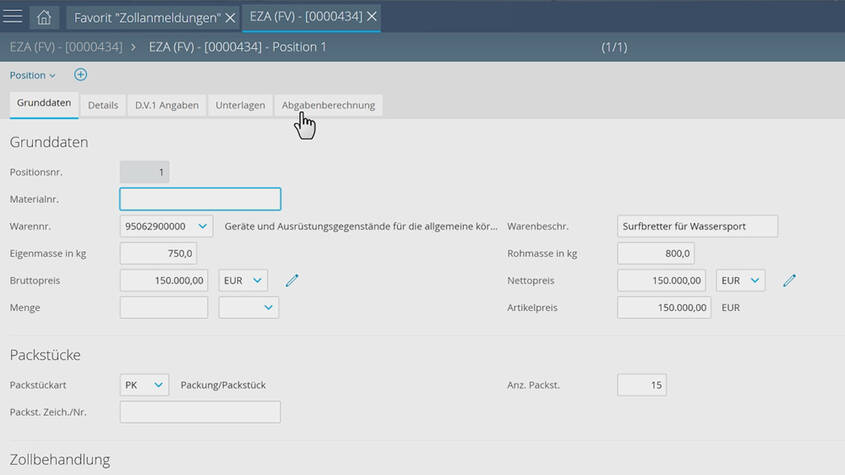
Task: Switch to the Details tab
Action: click(x=103, y=105)
